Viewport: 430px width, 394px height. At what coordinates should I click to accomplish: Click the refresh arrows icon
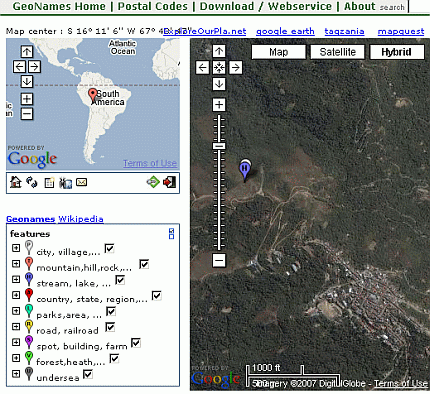(x=32, y=182)
